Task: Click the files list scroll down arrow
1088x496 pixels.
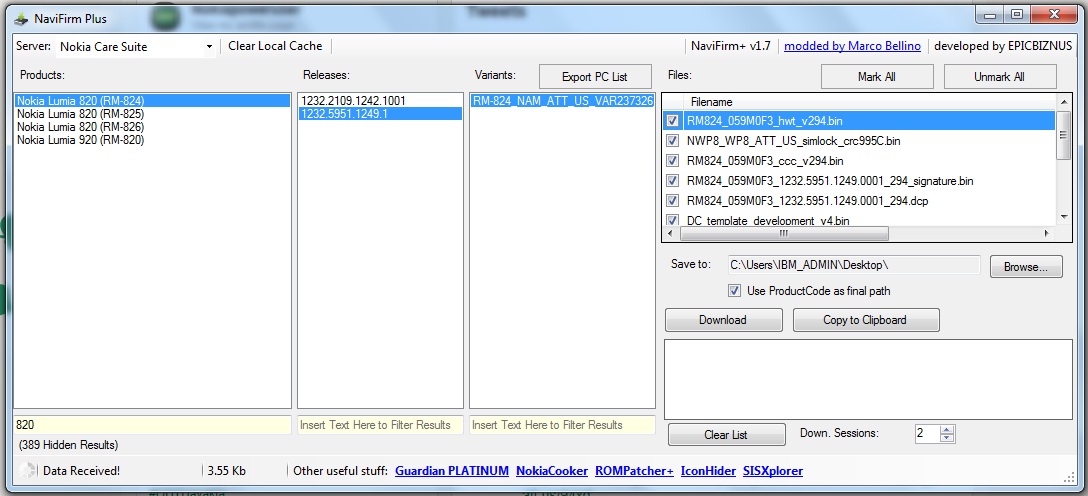Action: [1063, 218]
